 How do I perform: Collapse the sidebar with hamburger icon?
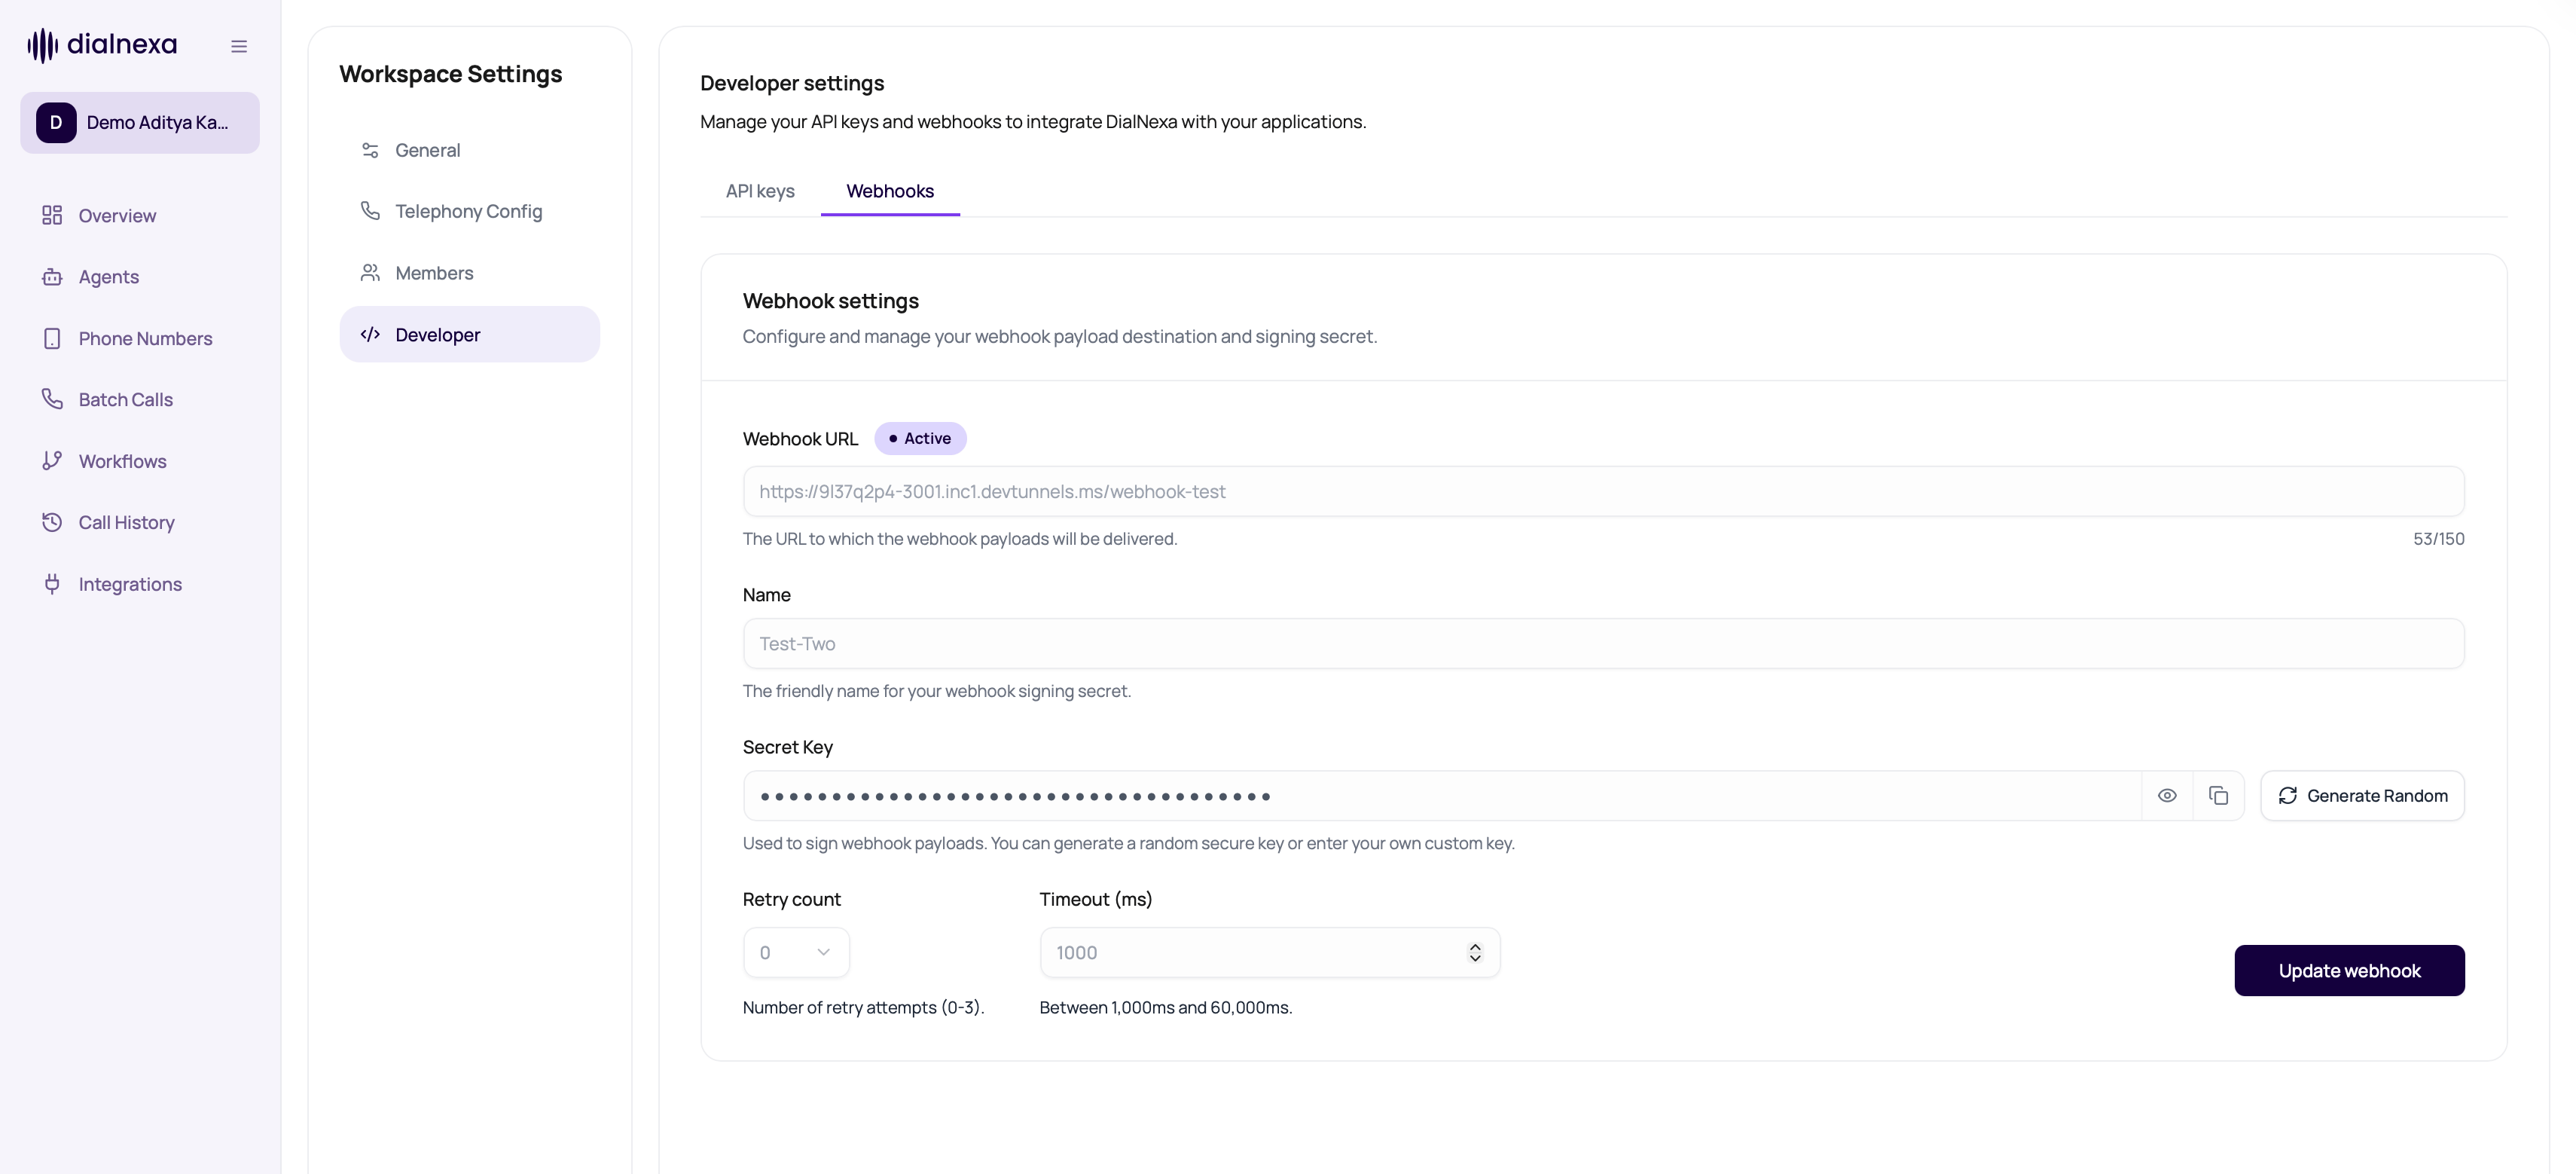239,46
